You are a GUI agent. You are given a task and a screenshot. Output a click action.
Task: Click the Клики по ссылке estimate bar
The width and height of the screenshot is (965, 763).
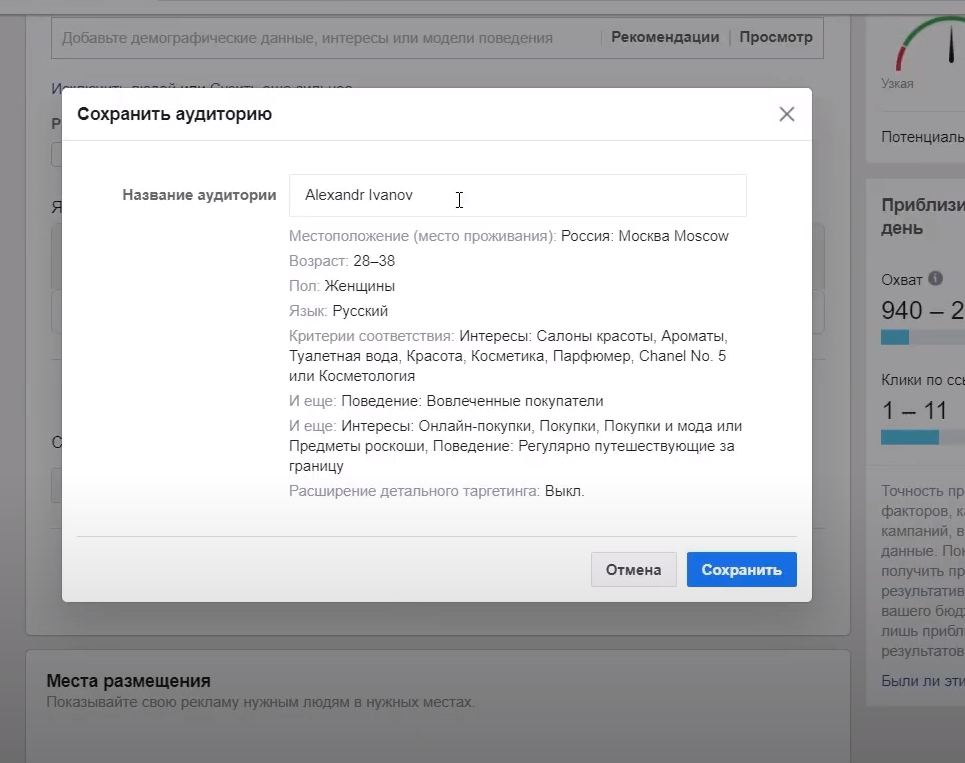(x=908, y=437)
